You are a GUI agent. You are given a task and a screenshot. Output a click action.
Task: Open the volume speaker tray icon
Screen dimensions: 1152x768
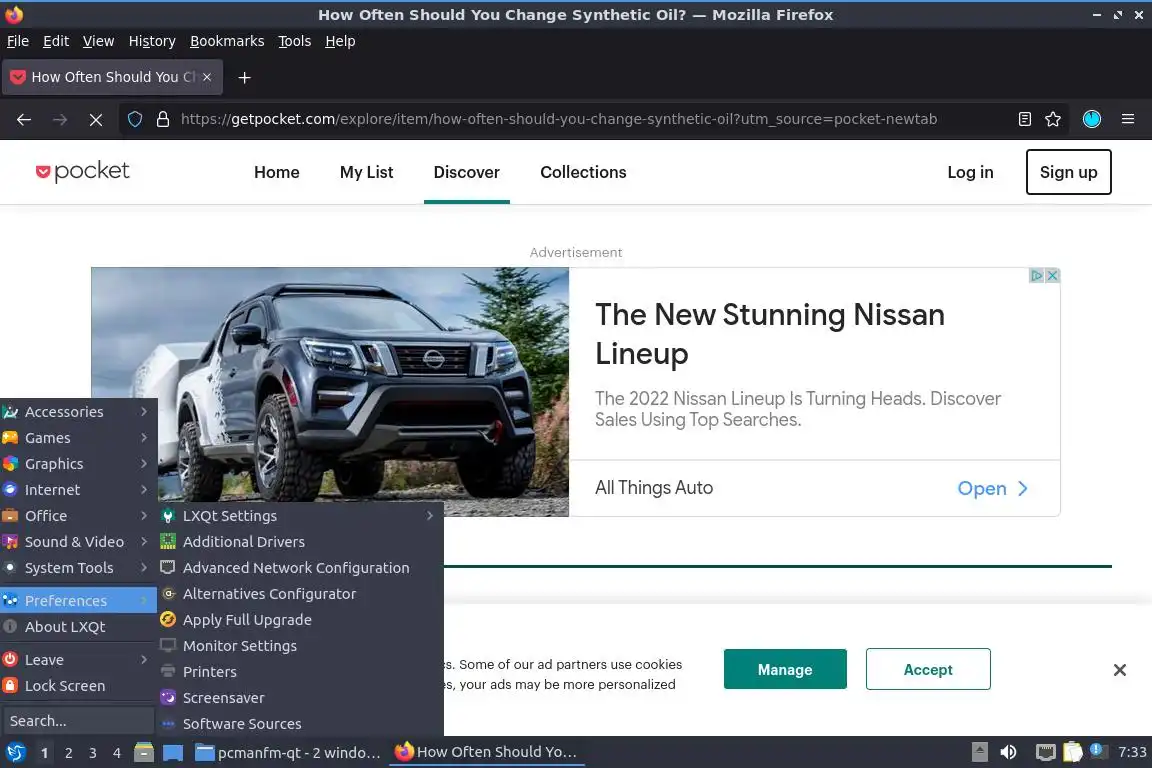[x=1009, y=752]
